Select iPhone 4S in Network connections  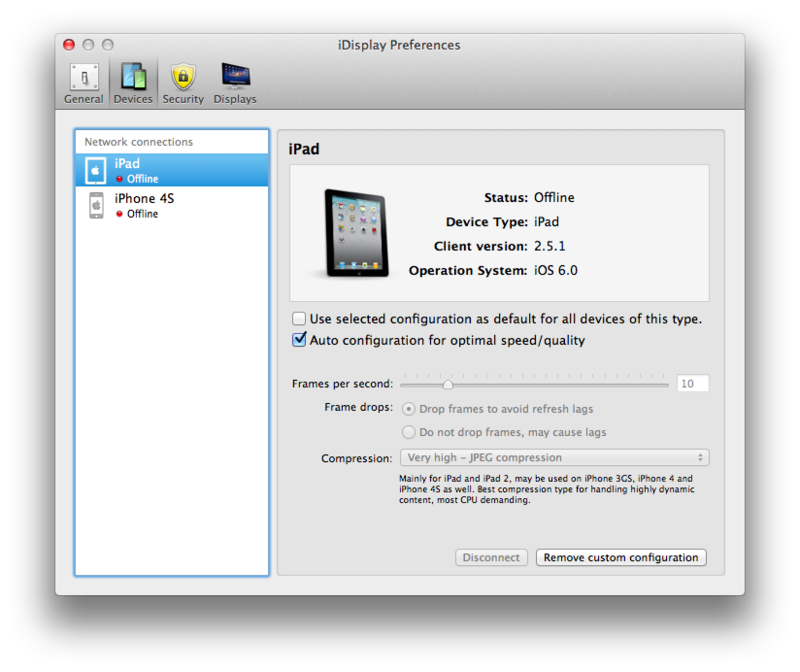tap(172, 205)
